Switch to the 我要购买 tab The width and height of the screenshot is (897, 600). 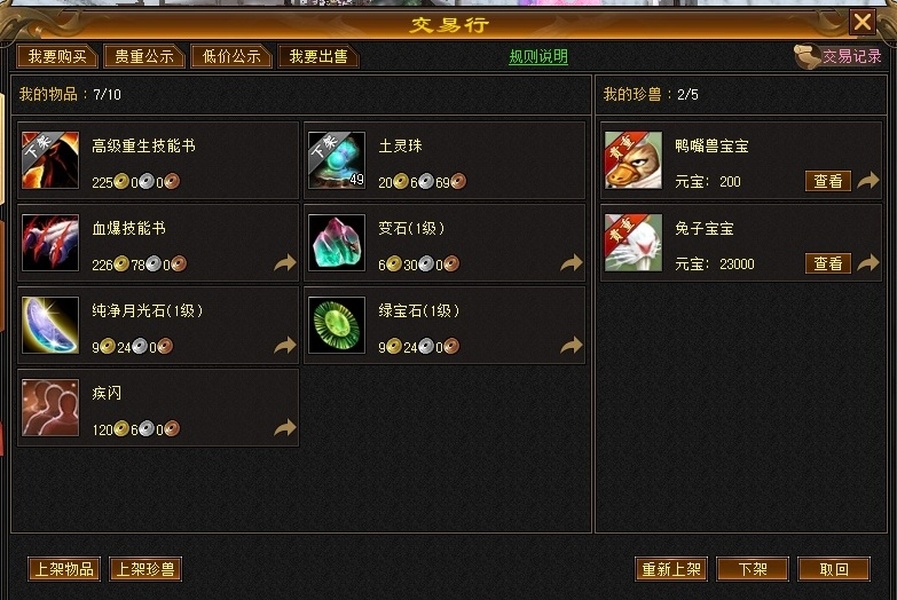[x=58, y=57]
